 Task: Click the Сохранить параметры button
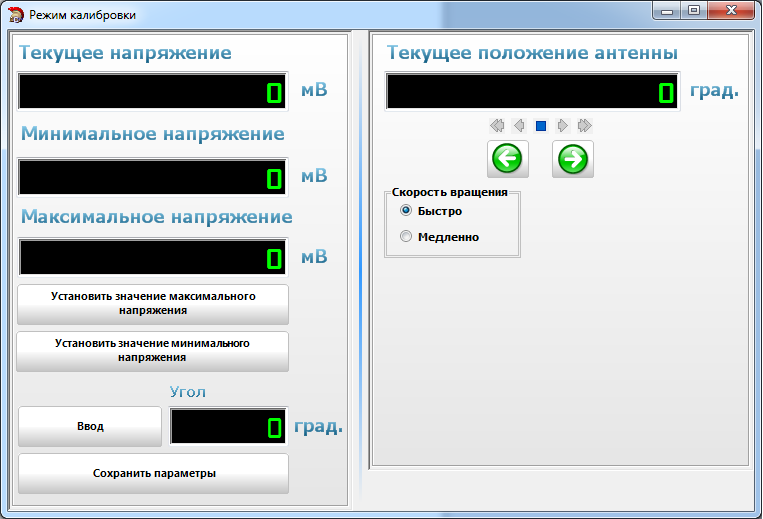pos(154,473)
